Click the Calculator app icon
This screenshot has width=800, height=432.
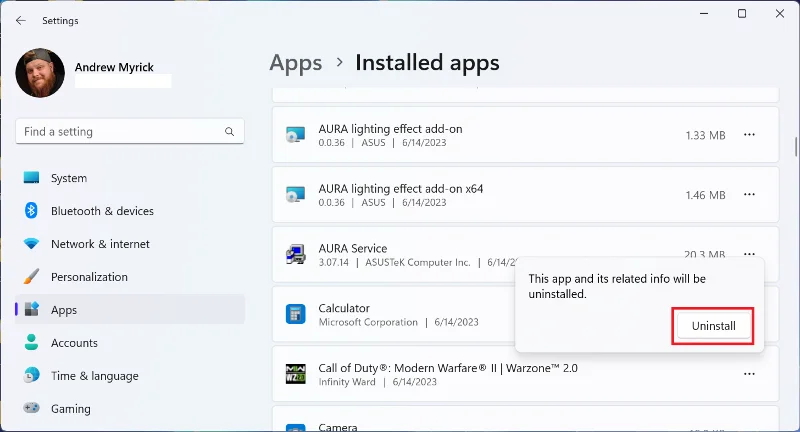(295, 315)
